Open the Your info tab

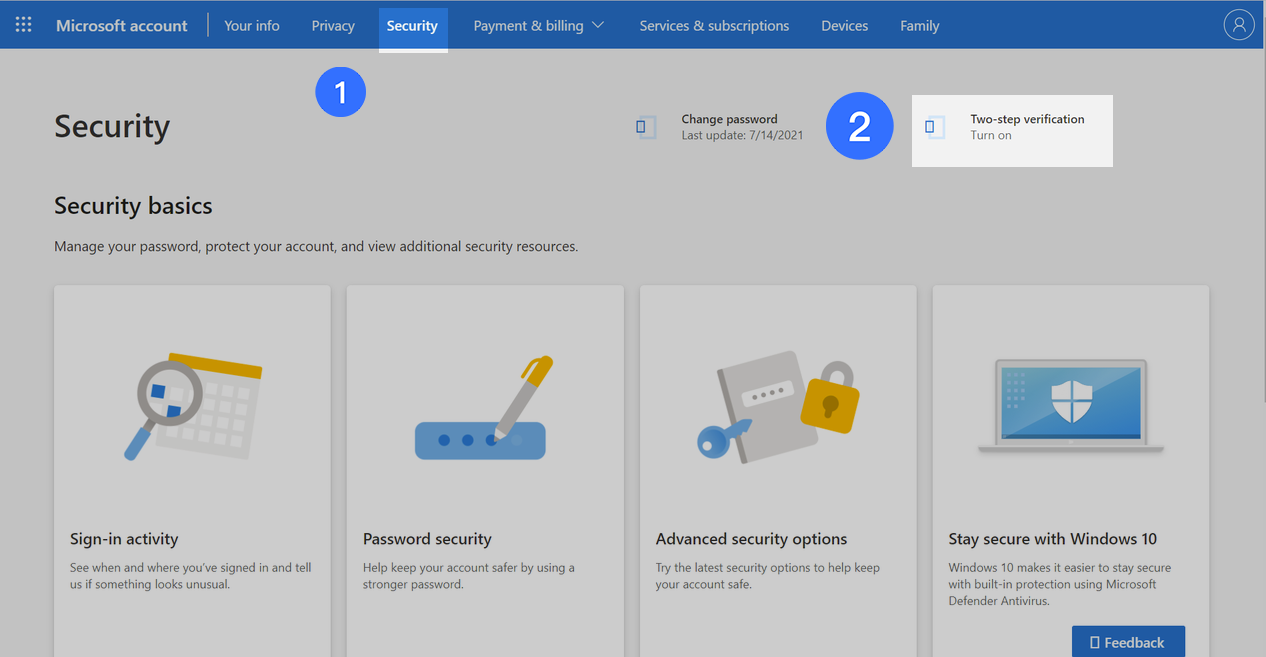[x=252, y=25]
